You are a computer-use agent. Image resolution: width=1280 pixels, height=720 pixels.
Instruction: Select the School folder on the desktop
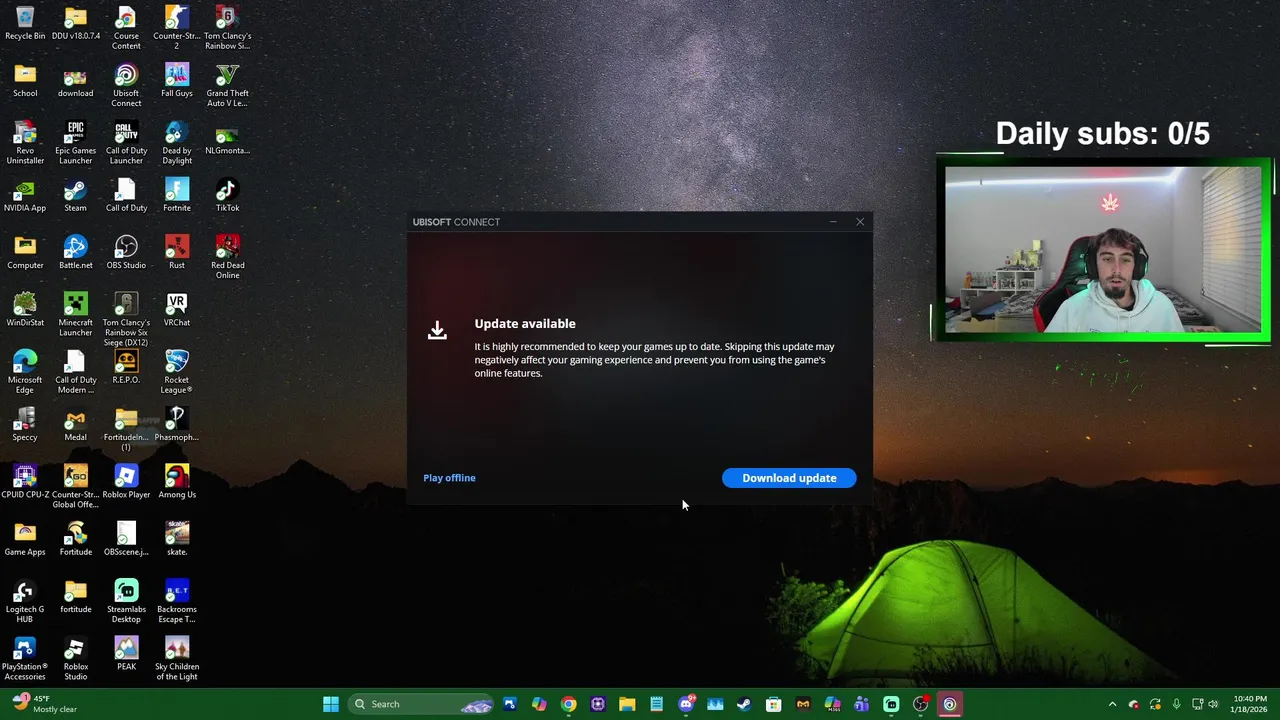pos(25,81)
